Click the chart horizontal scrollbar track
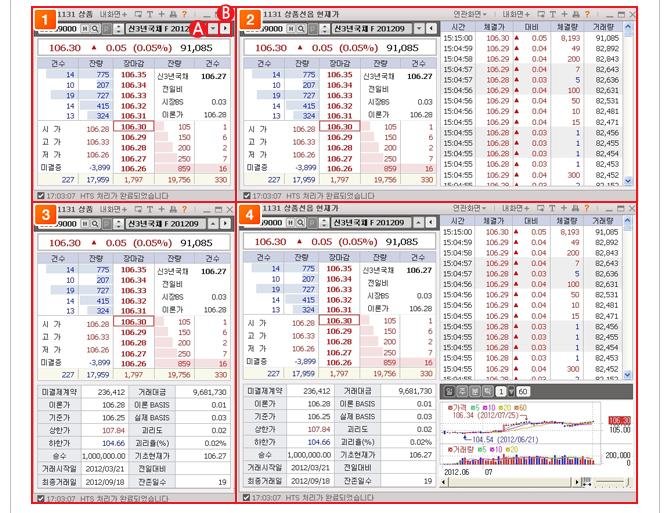 [x=510, y=482]
